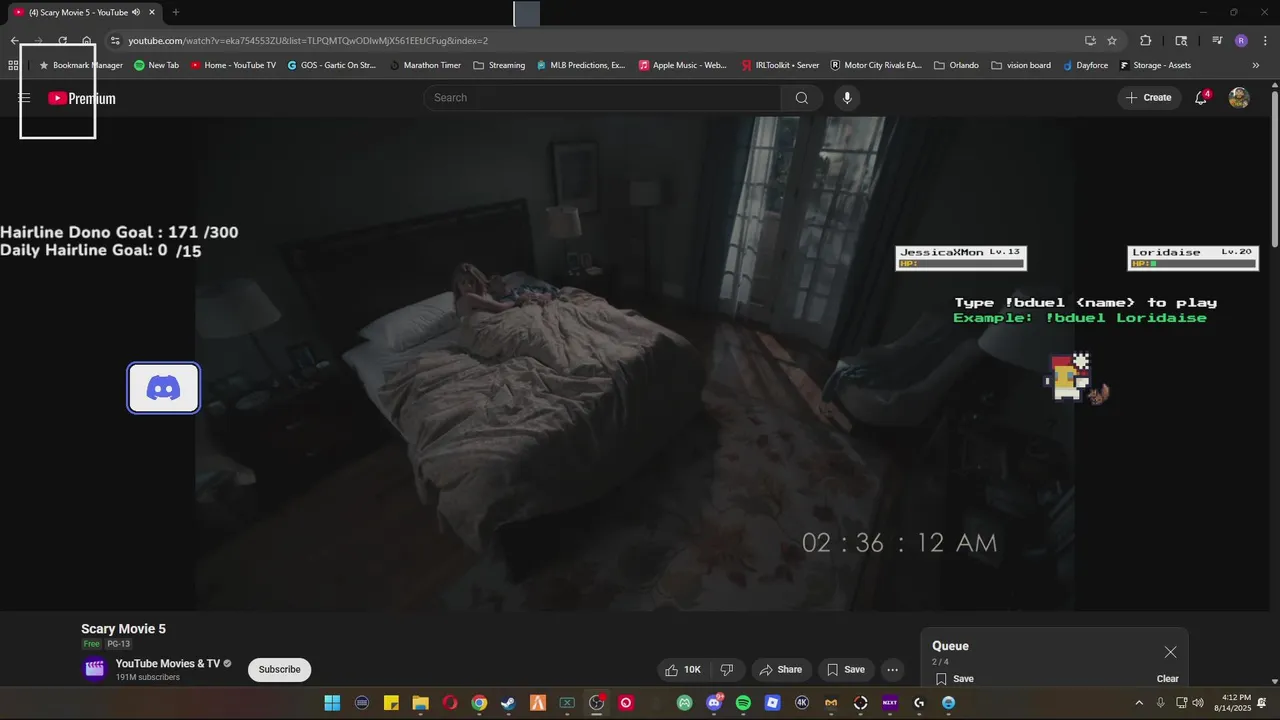This screenshot has width=1280, height=720.
Task: Open the apps grid in bookmarks bar
Action: 13,65
